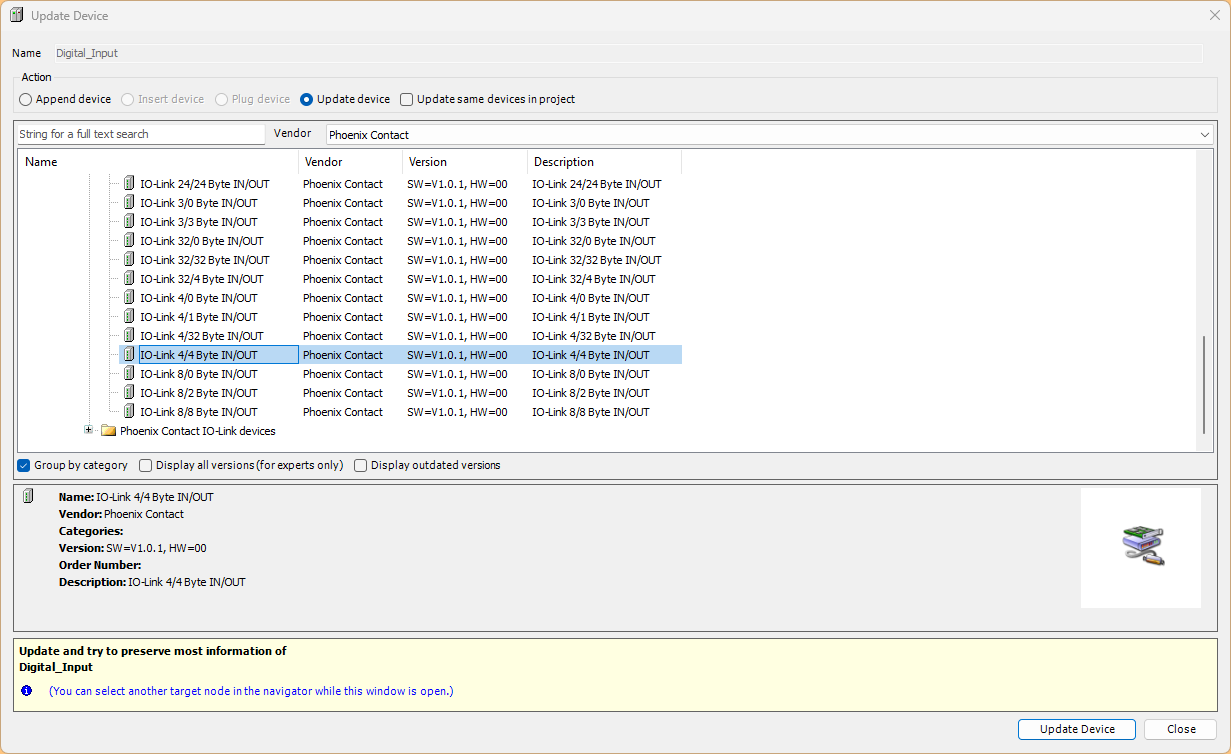Select the Append device radio button
The width and height of the screenshot is (1231, 754).
point(26,100)
